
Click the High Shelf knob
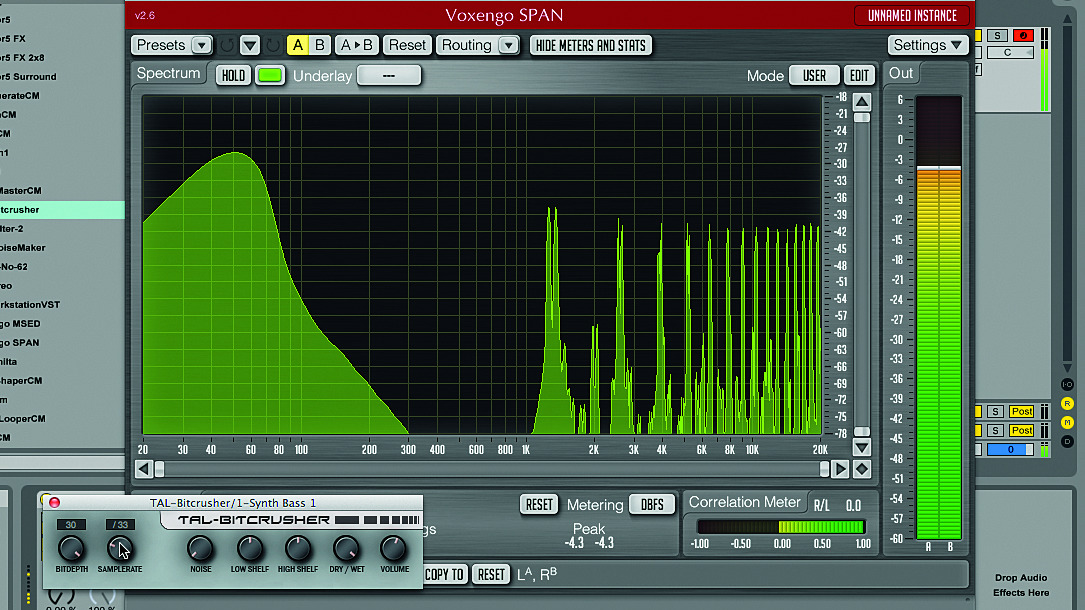[x=298, y=549]
